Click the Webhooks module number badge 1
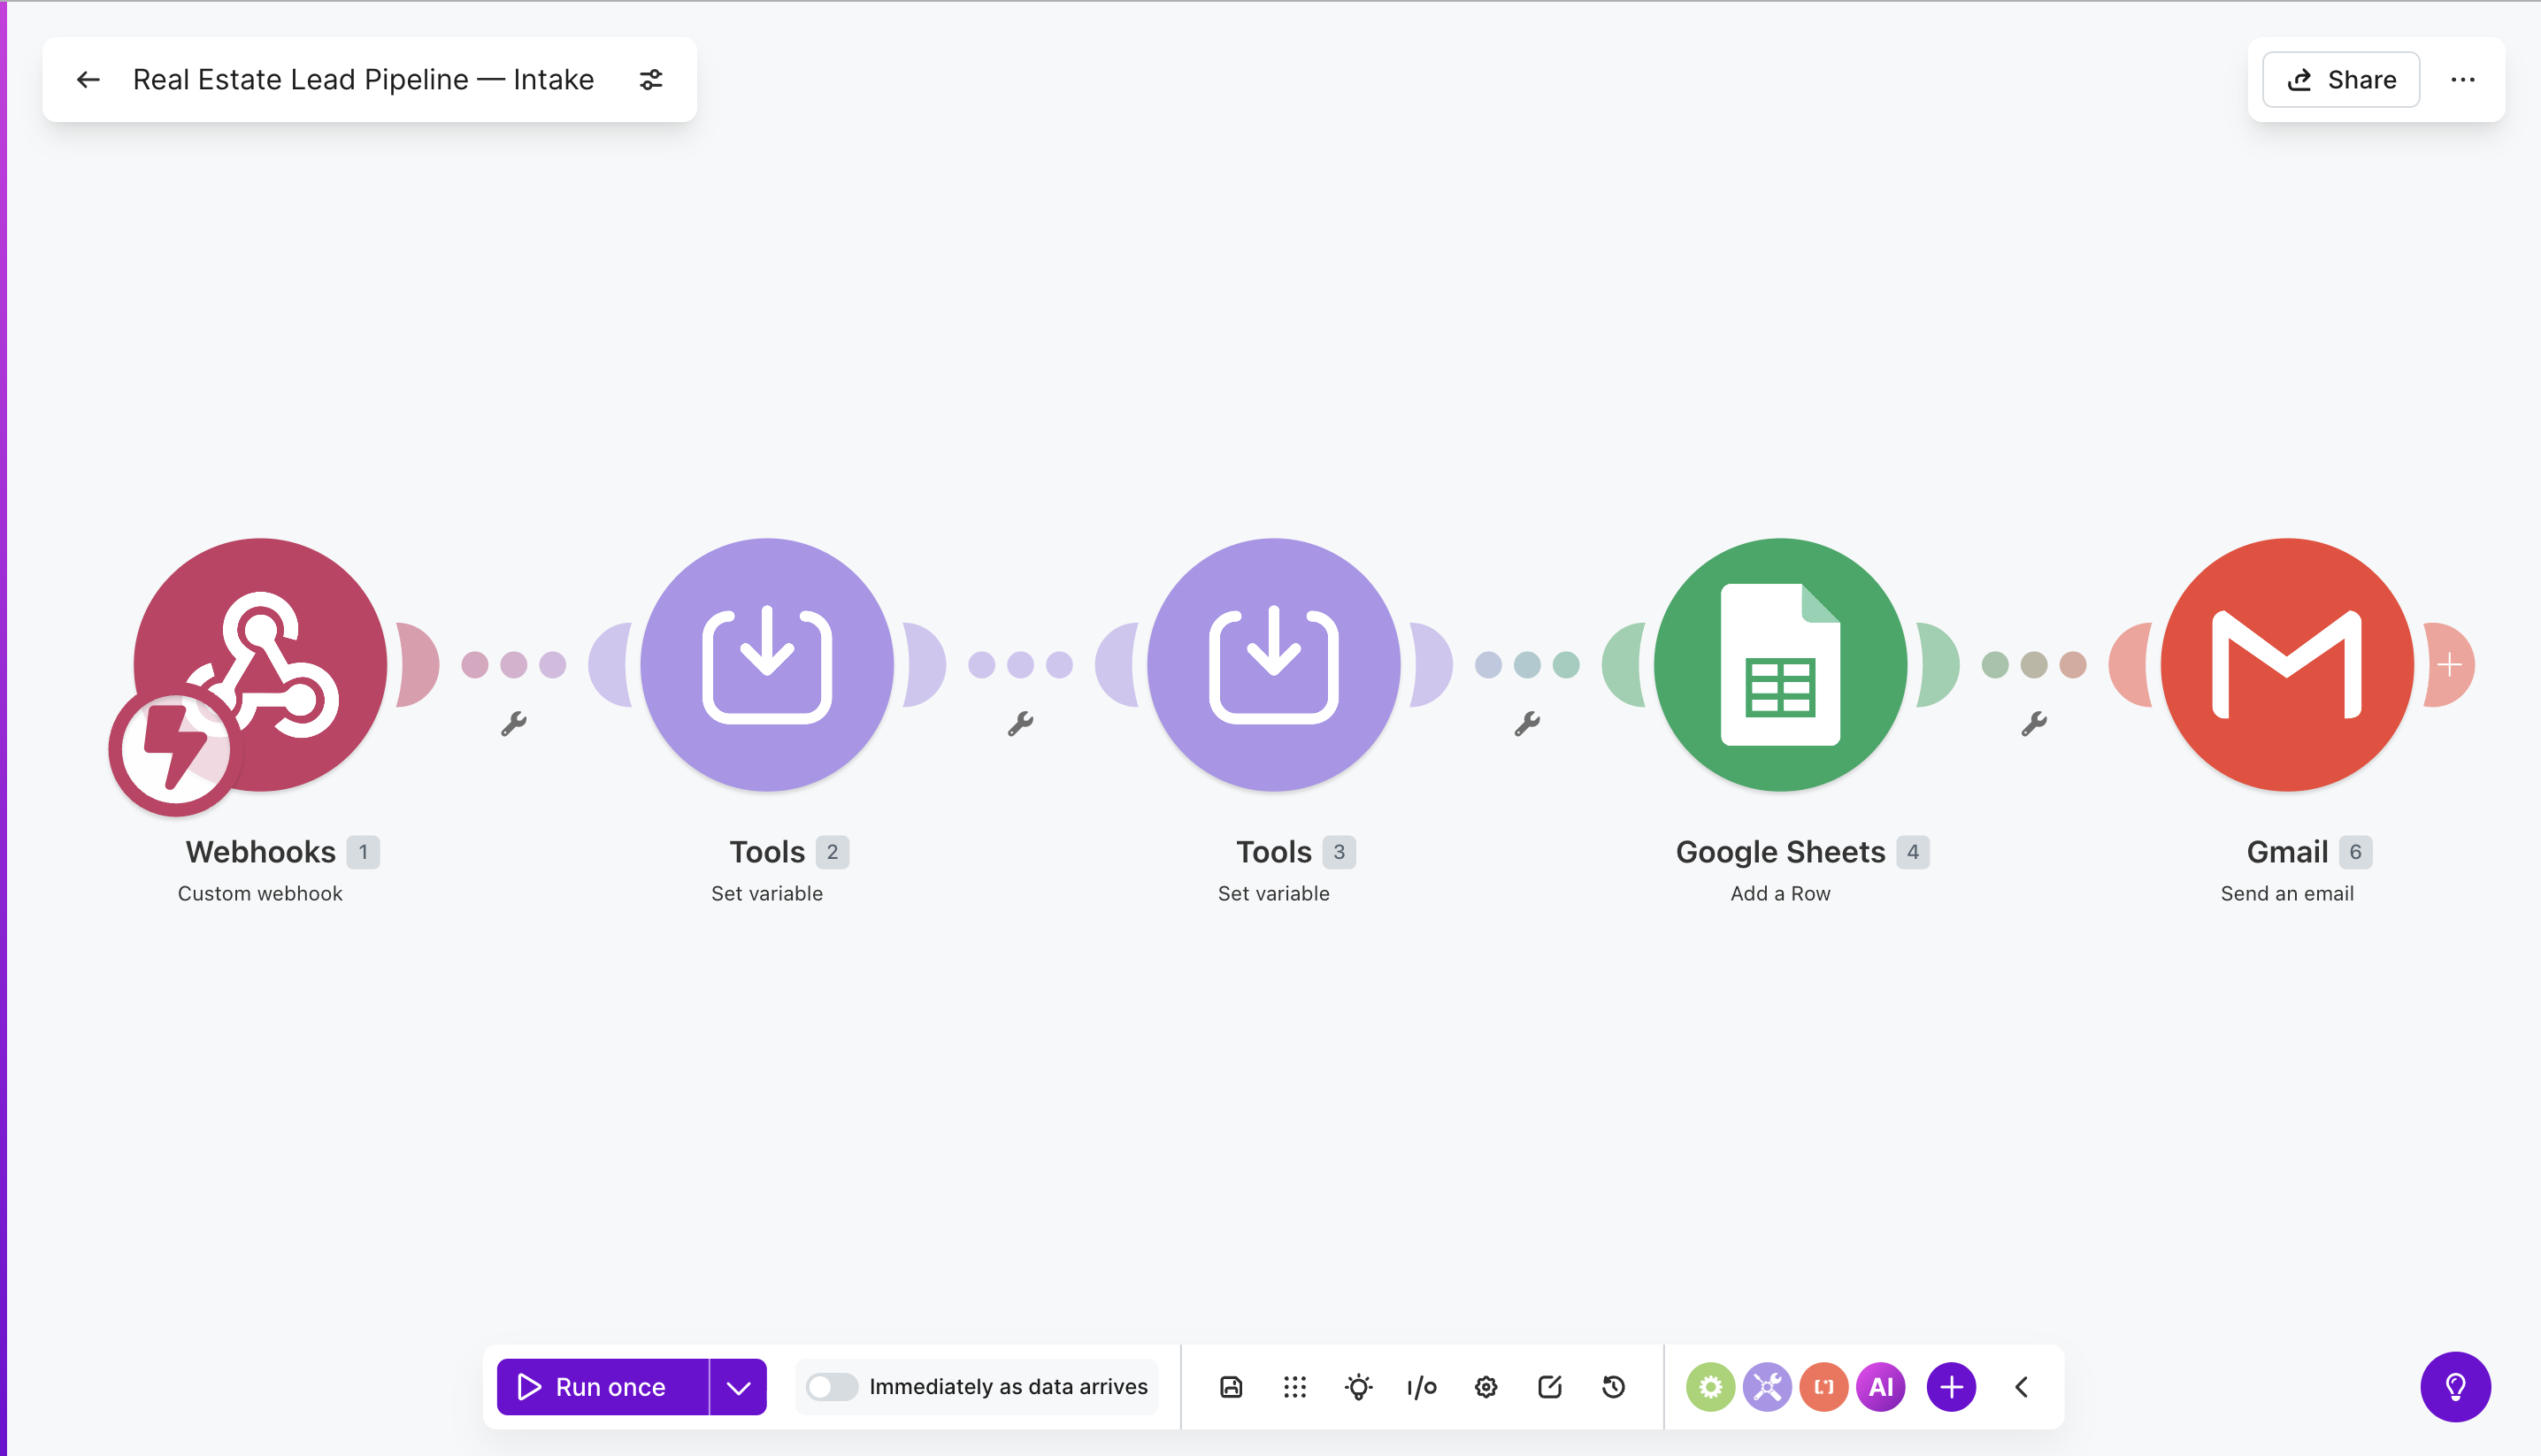The image size is (2541, 1456). click(x=363, y=852)
